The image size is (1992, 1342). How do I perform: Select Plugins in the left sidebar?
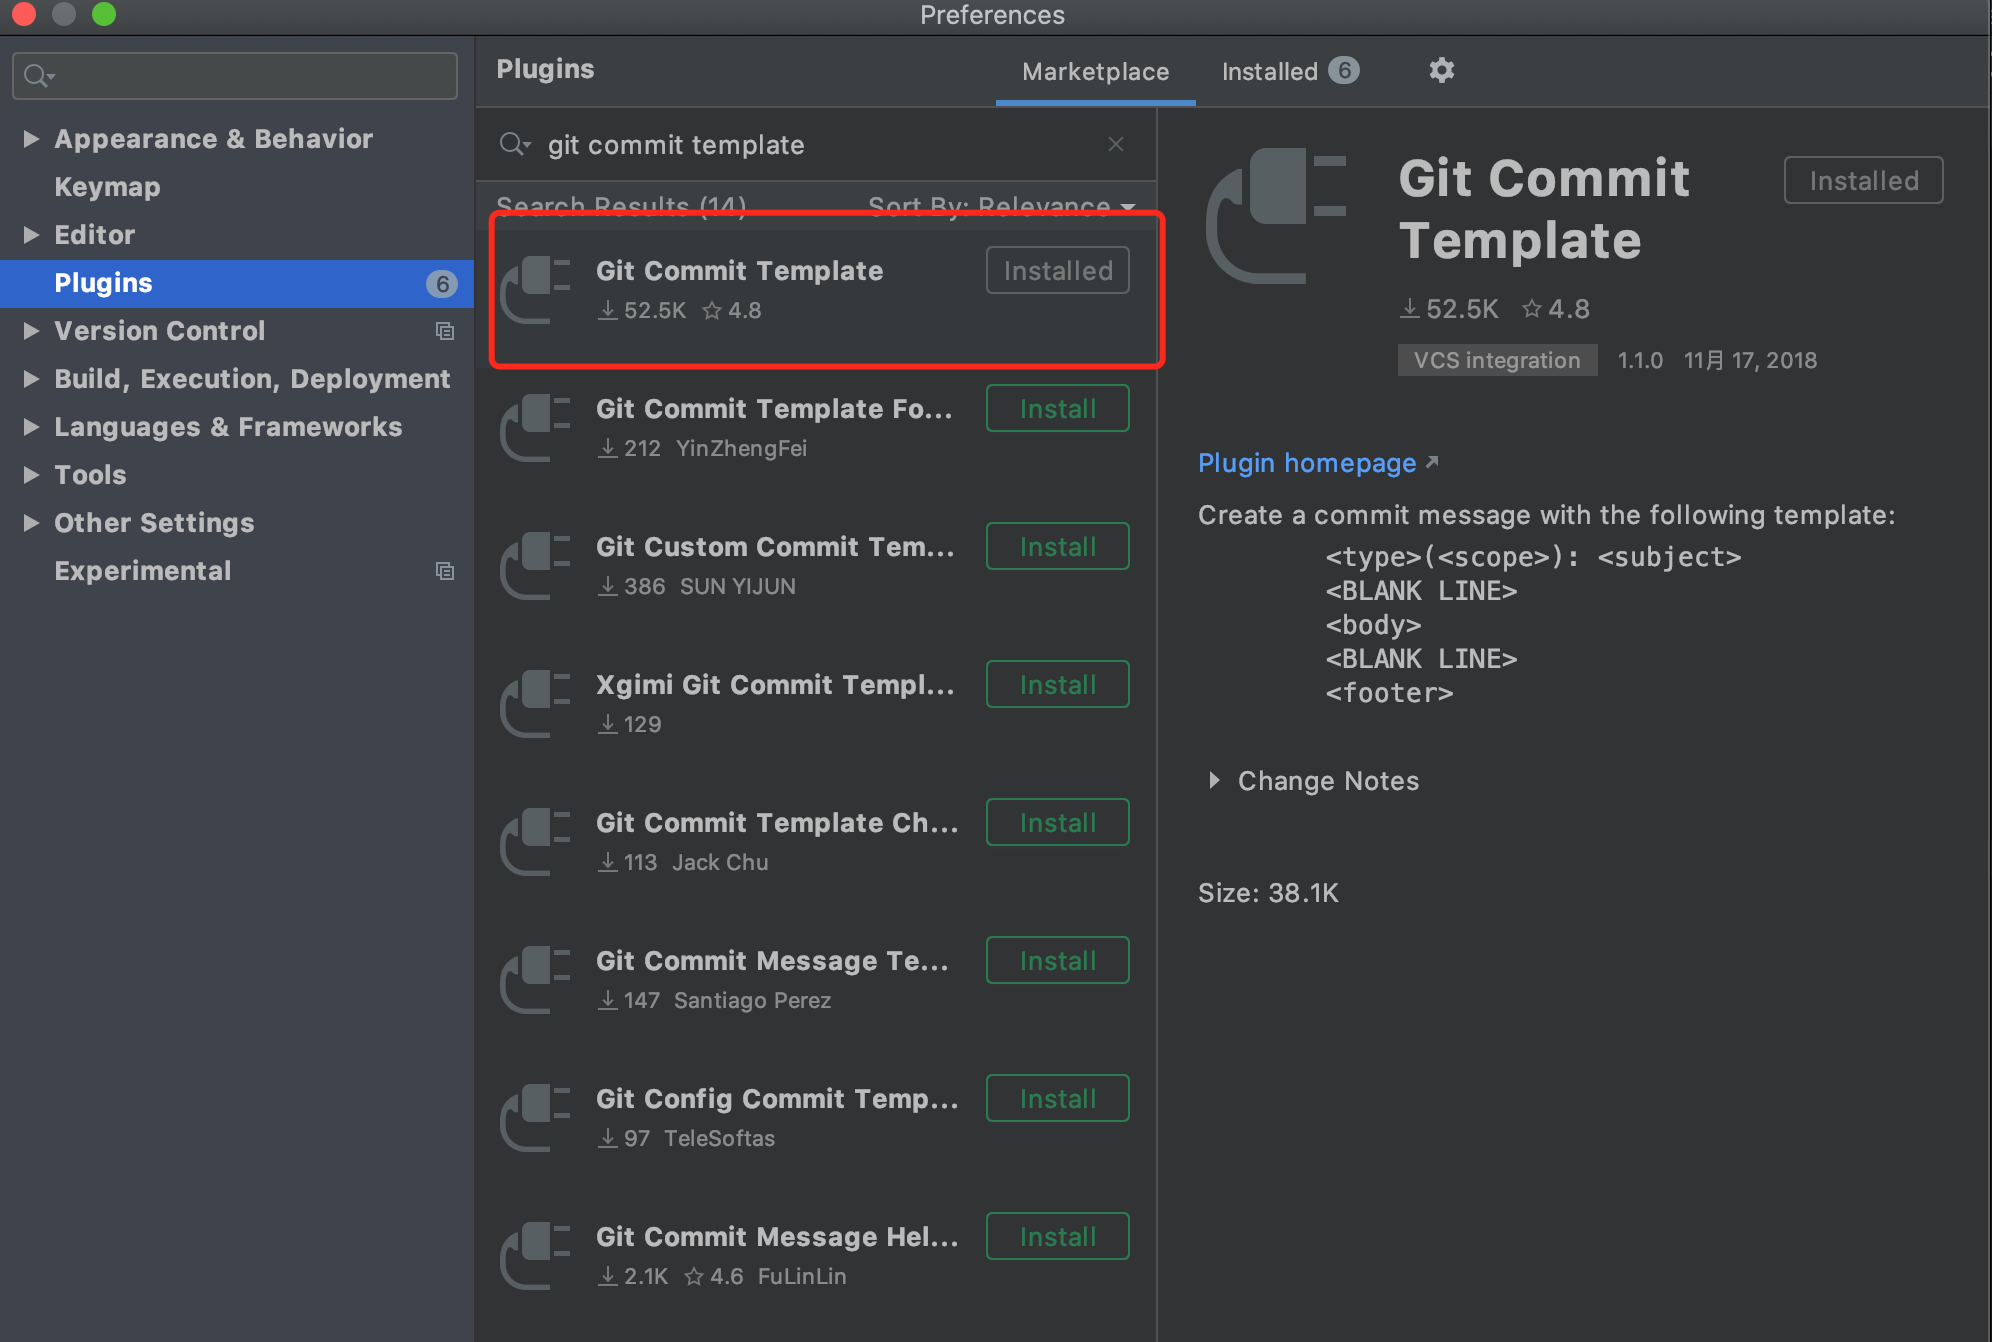point(103,282)
